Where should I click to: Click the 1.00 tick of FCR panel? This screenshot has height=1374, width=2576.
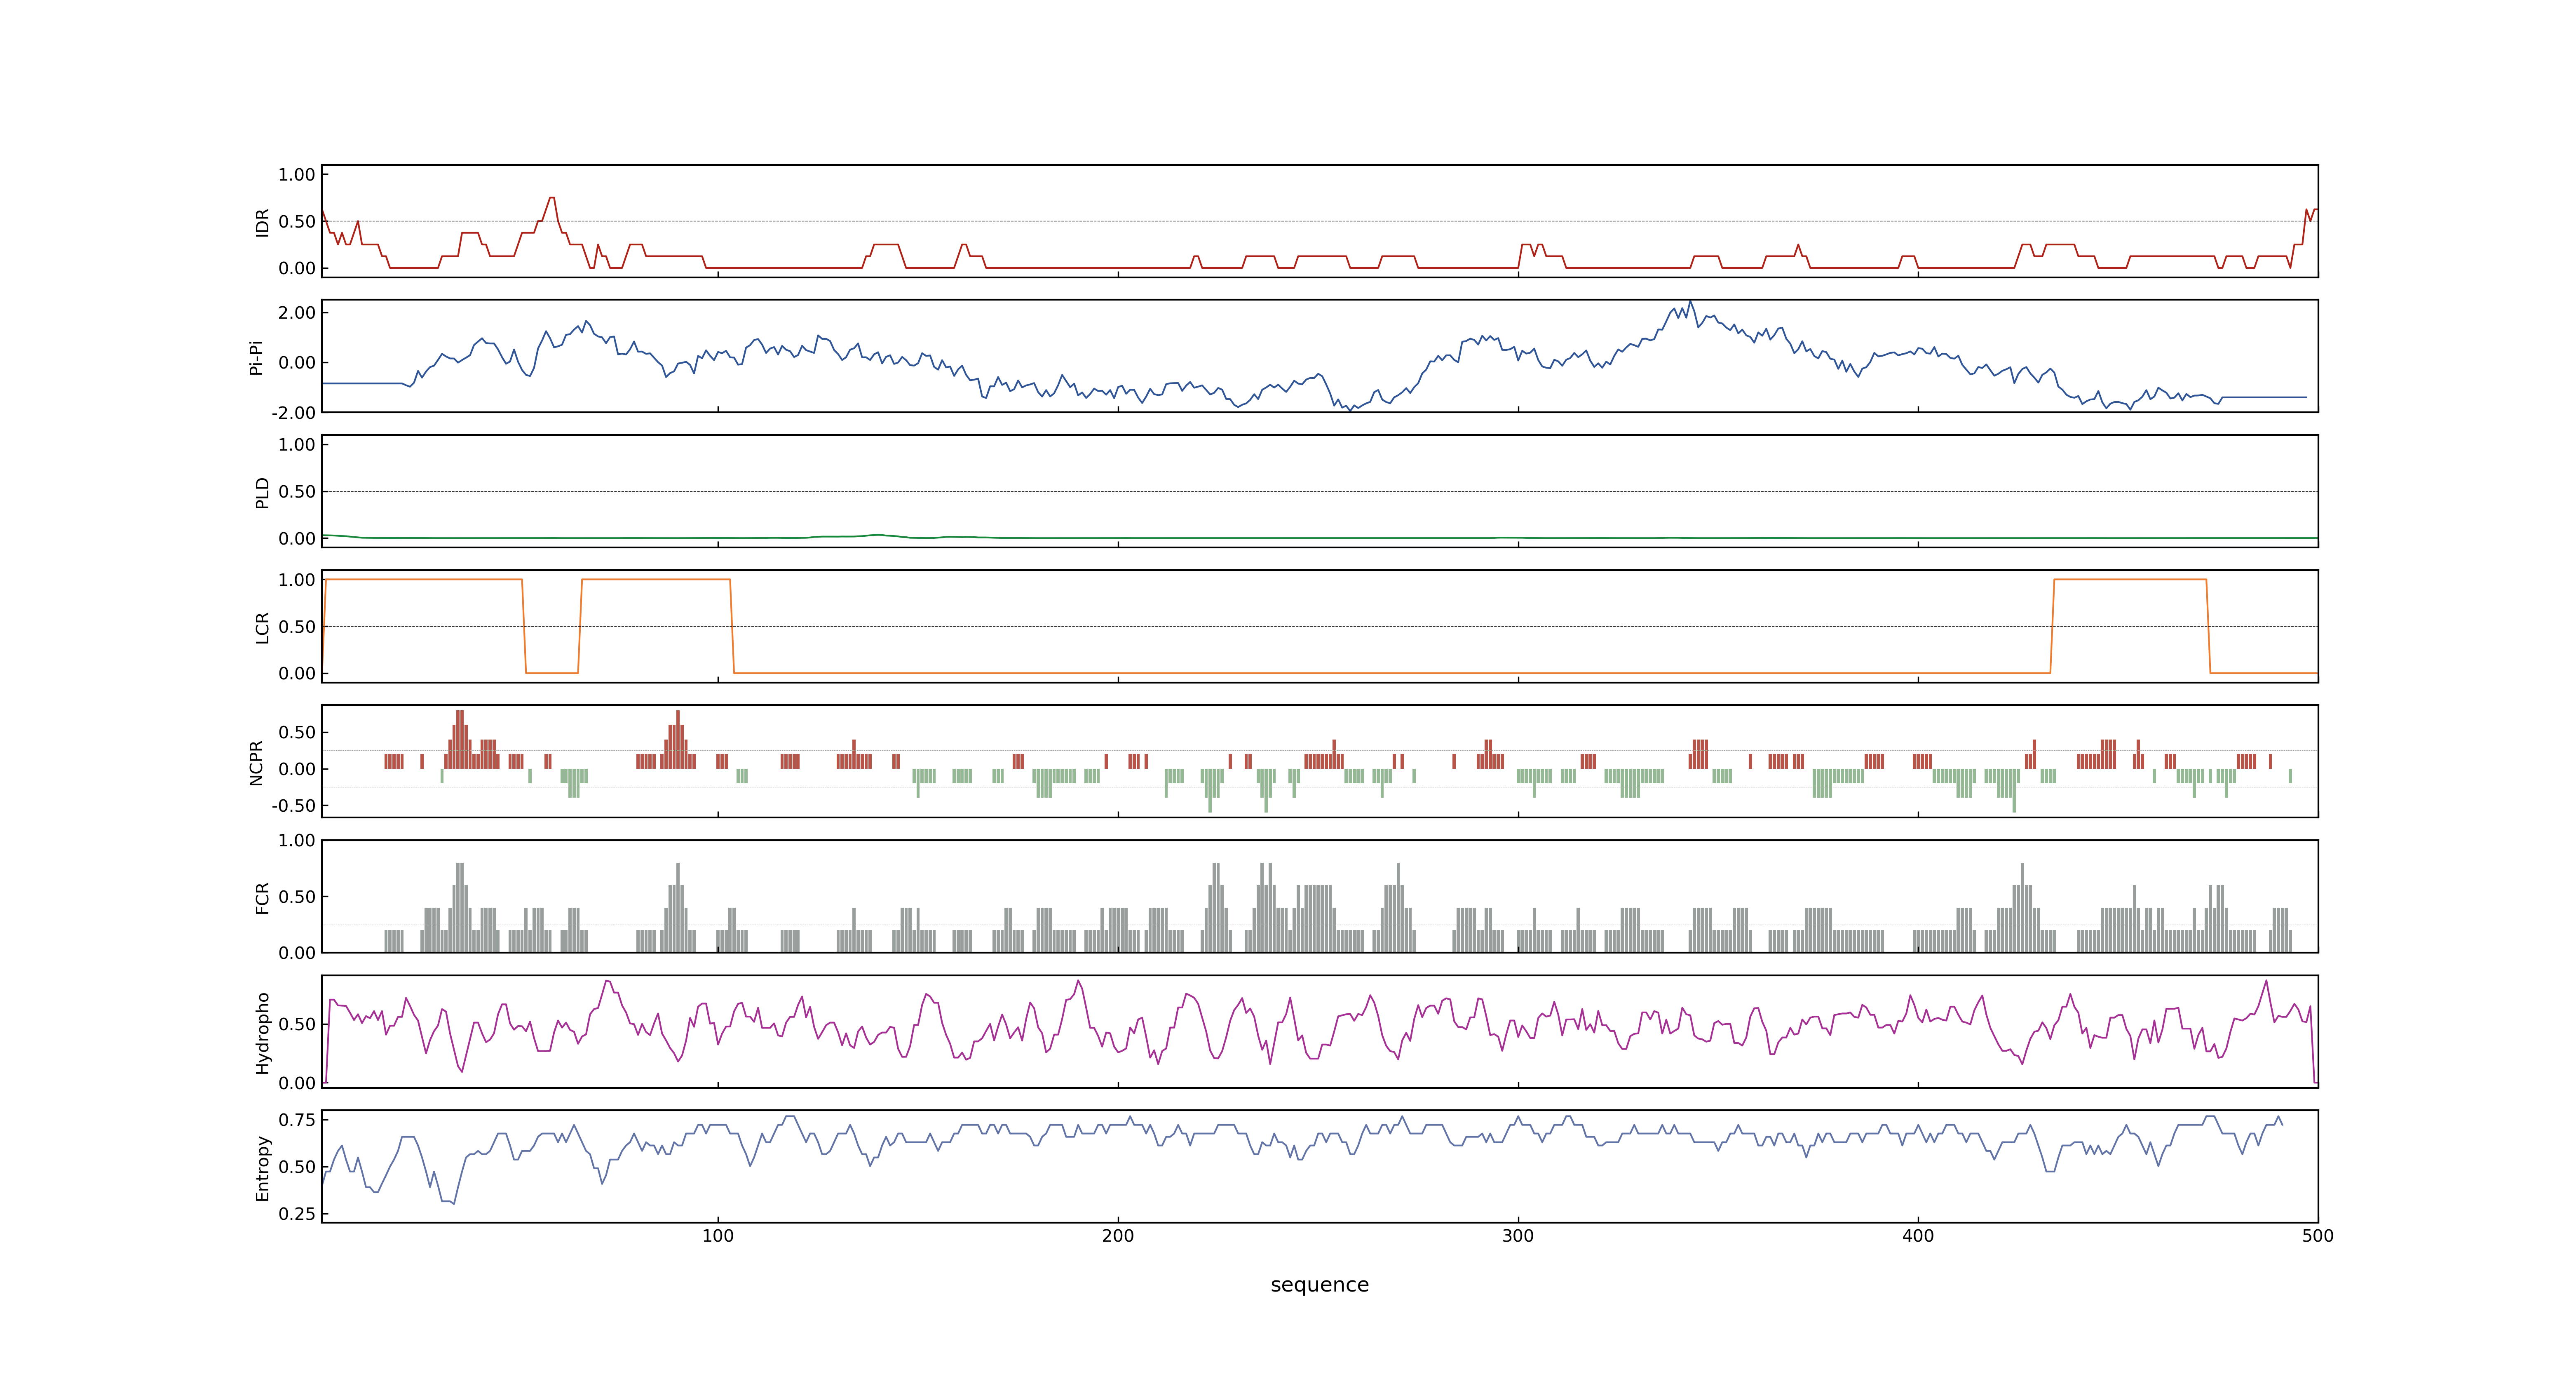297,841
